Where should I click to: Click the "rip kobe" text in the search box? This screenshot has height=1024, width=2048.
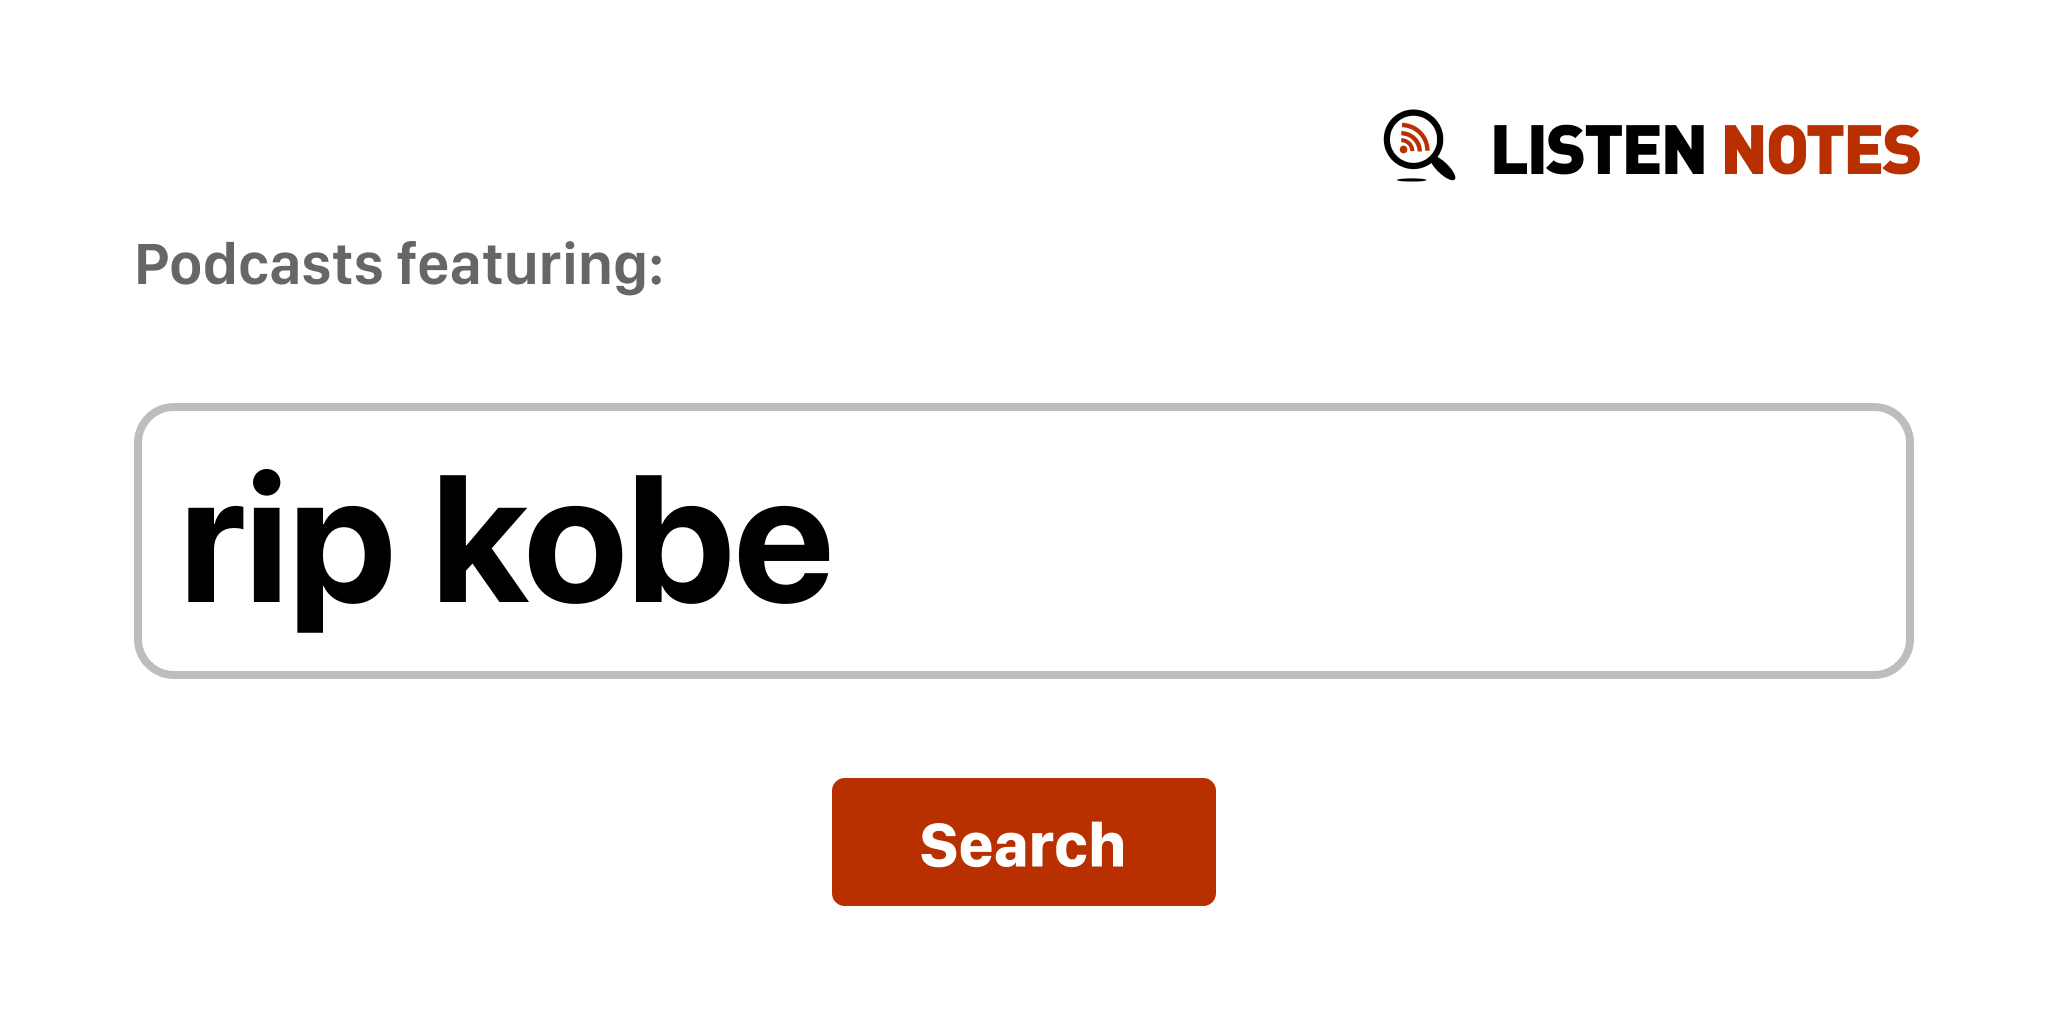[x=506, y=541]
